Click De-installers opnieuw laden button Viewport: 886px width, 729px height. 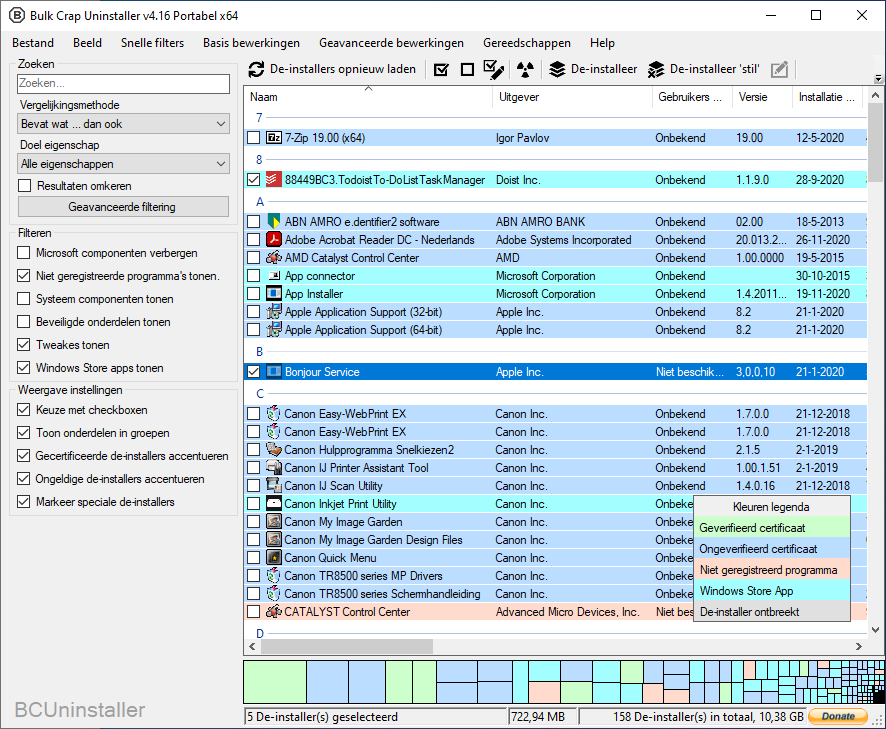tap(333, 70)
